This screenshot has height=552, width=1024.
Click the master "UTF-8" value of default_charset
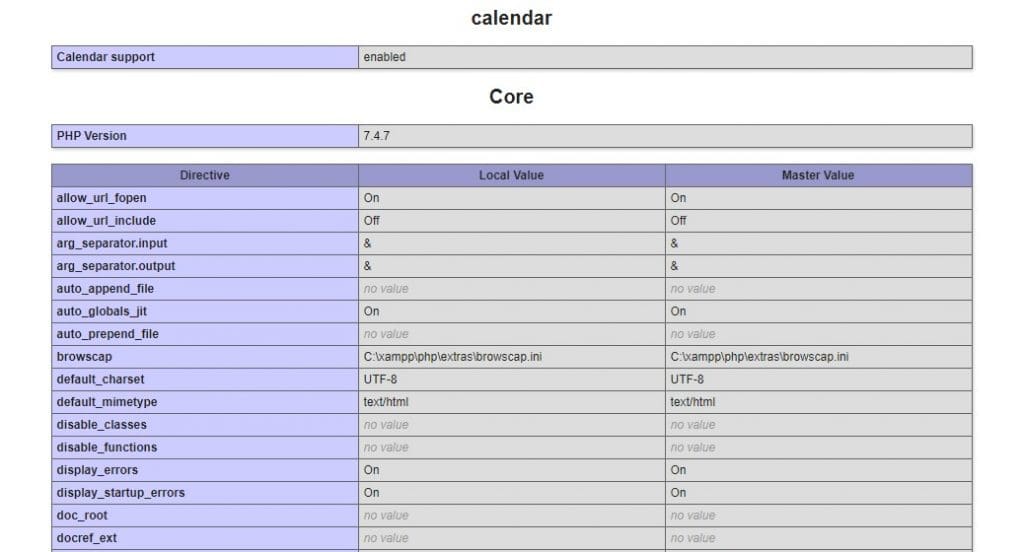tap(687, 380)
